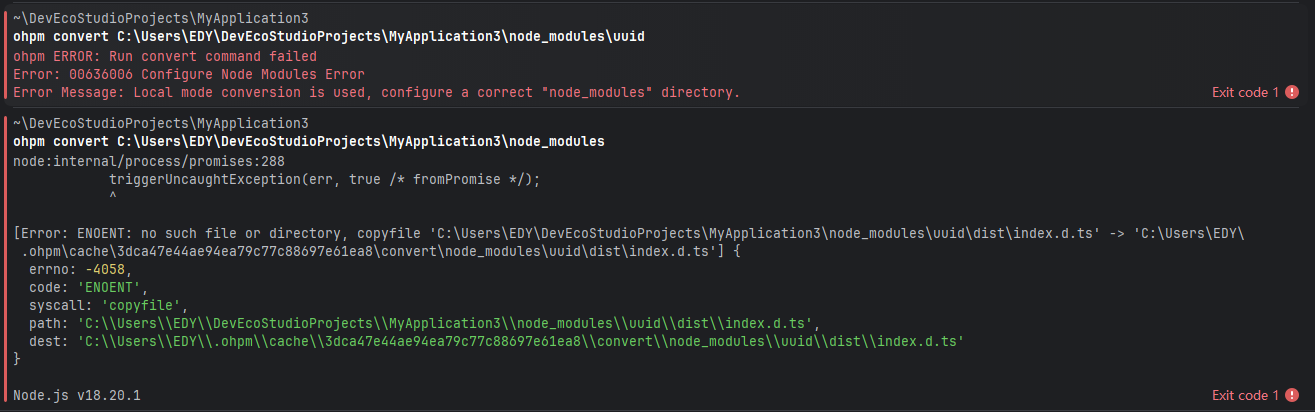Select the second ohpm convert node_modules command

point(309,142)
